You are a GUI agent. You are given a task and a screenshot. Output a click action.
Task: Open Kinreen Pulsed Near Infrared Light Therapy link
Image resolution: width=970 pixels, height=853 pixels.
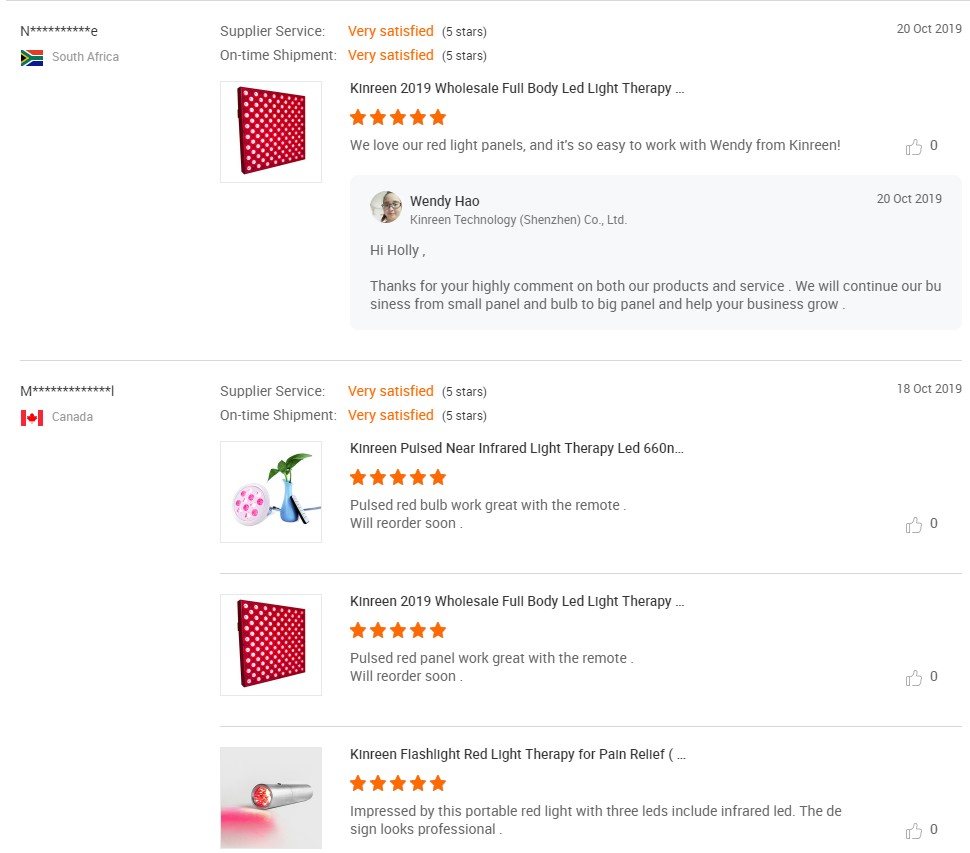point(517,448)
